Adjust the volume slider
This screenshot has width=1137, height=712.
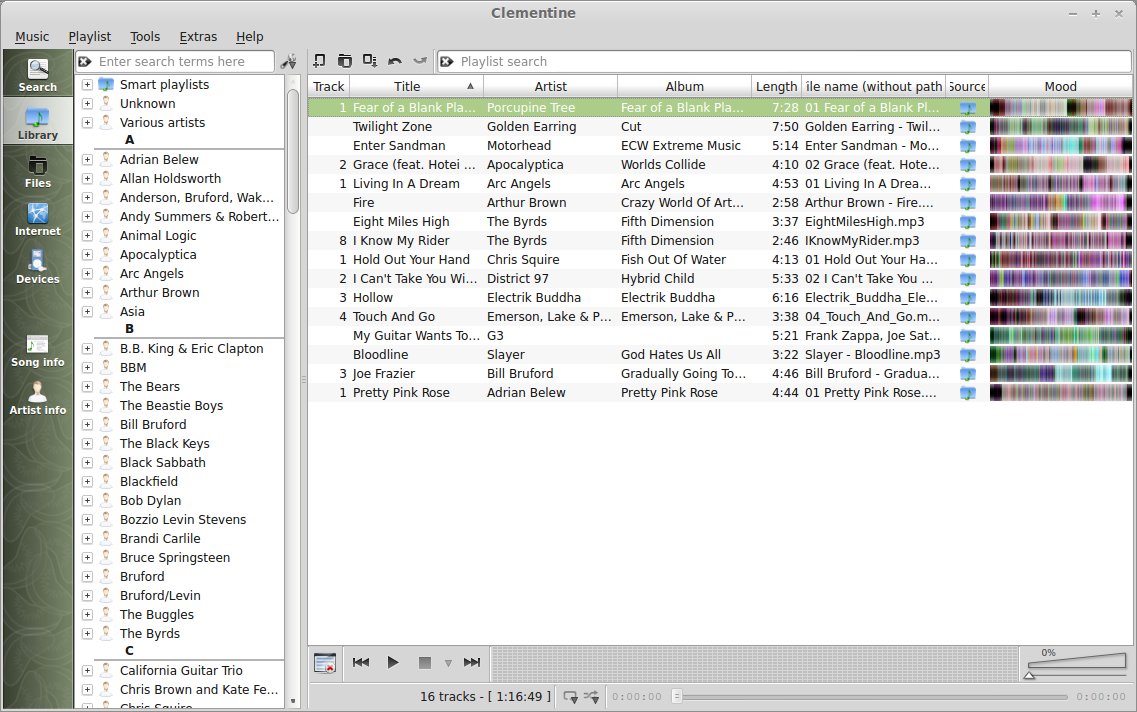[x=1076, y=665]
